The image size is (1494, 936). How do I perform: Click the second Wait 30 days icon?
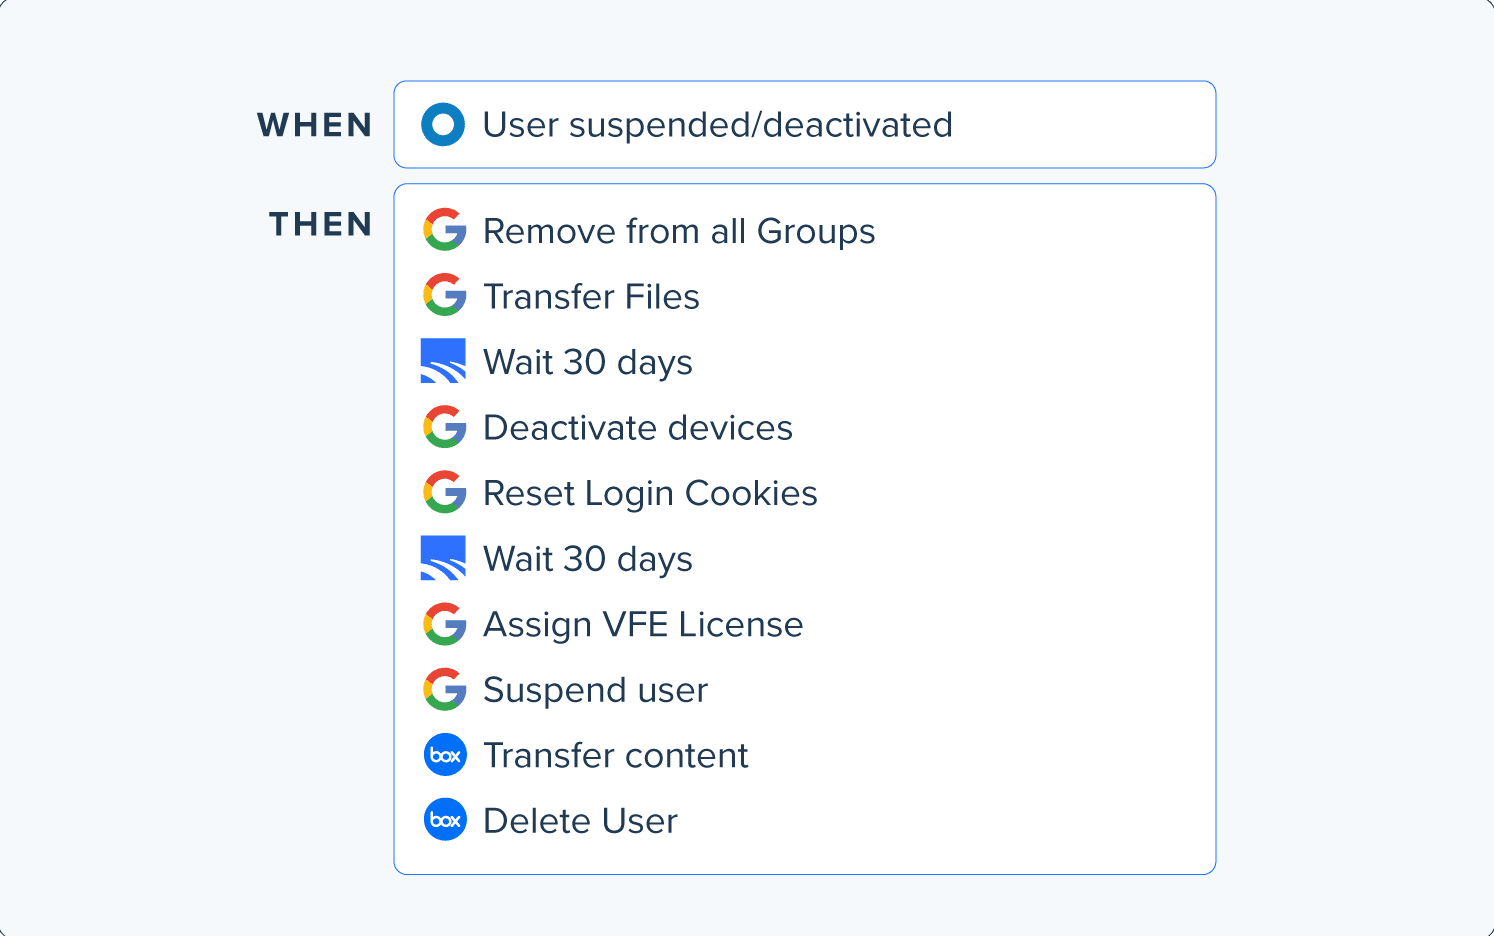coord(443,558)
